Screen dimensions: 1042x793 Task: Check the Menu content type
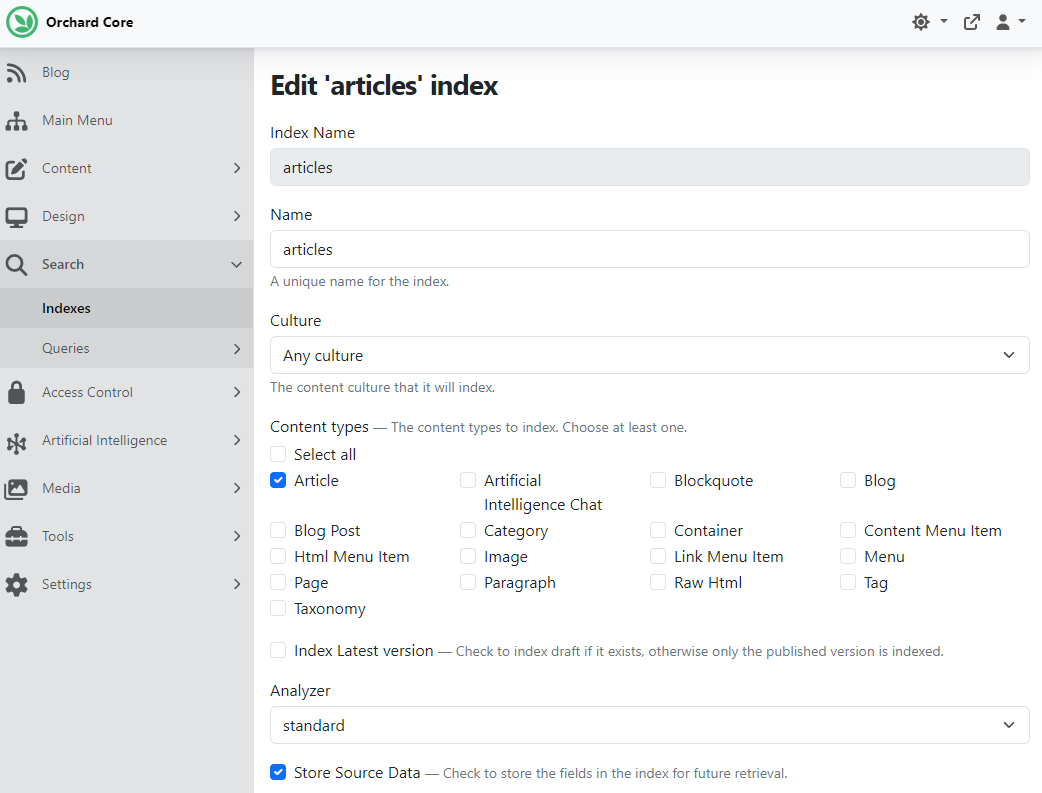848,556
